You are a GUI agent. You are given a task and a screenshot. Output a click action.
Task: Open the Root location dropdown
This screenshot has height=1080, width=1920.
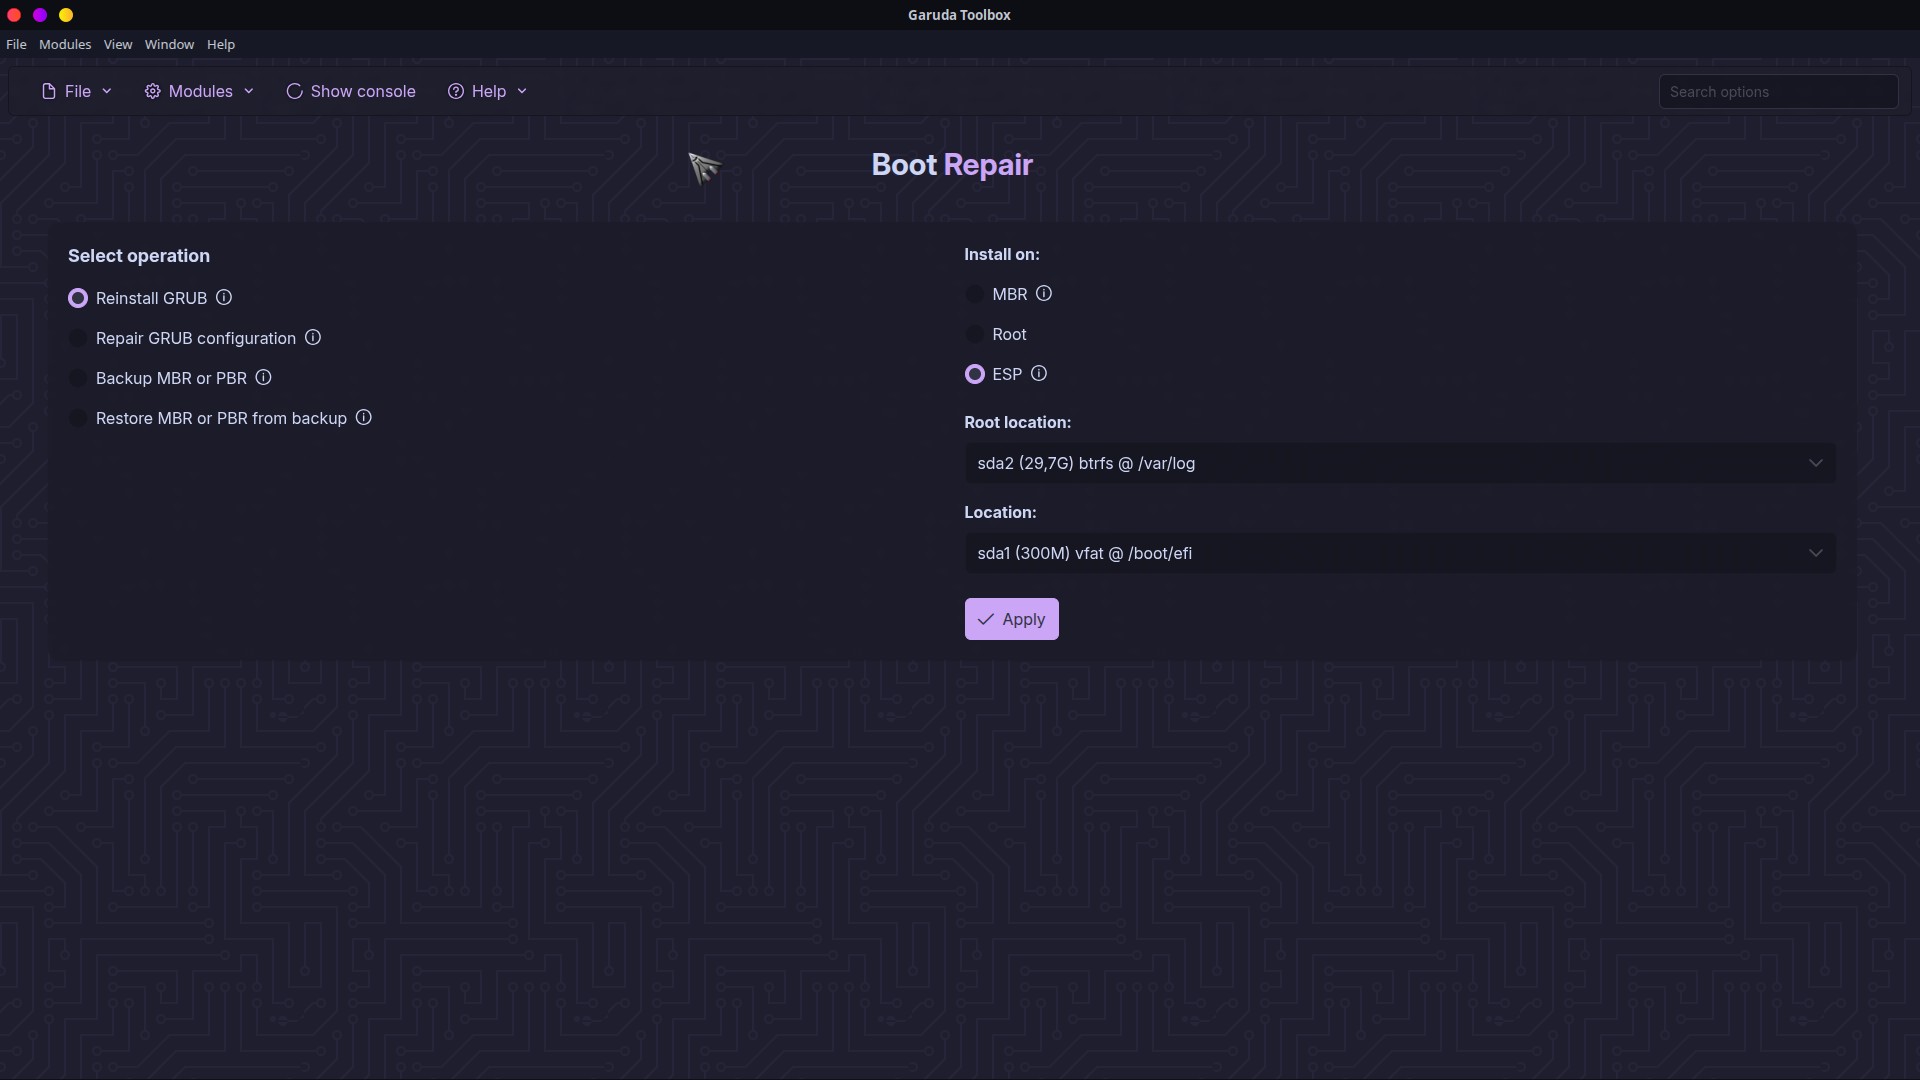(1400, 463)
